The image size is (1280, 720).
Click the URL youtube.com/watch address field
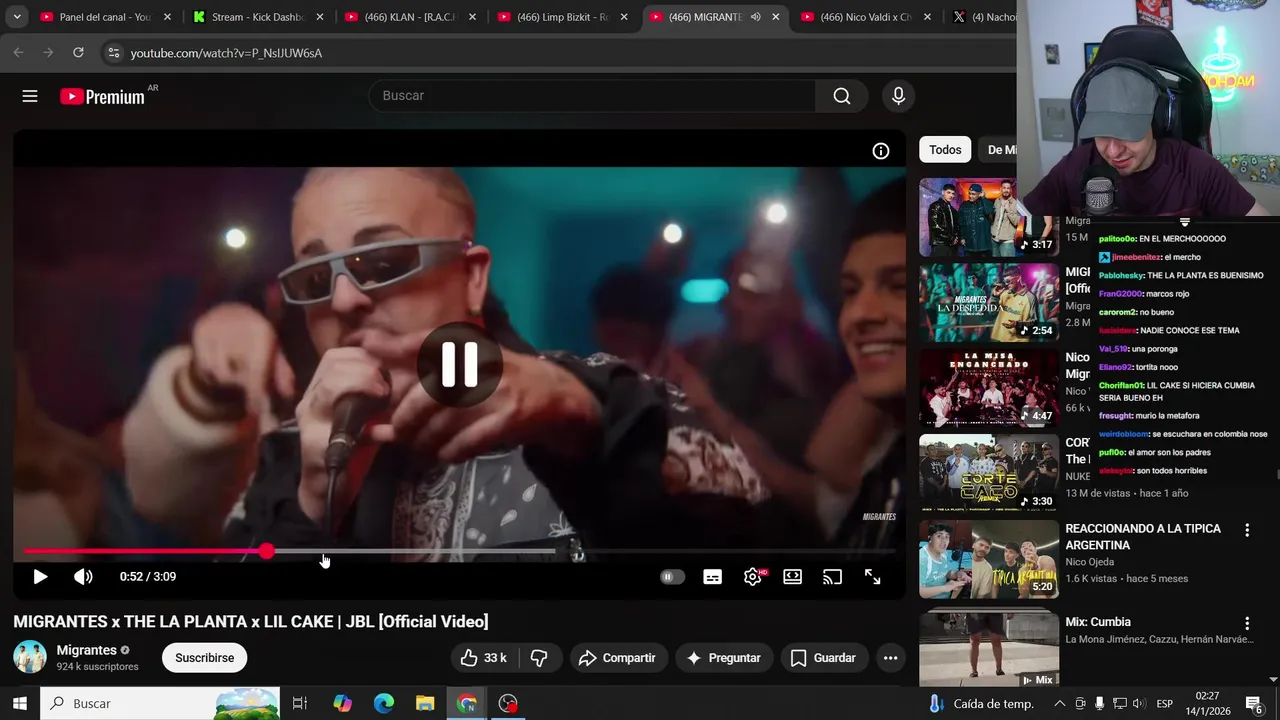tap(226, 53)
